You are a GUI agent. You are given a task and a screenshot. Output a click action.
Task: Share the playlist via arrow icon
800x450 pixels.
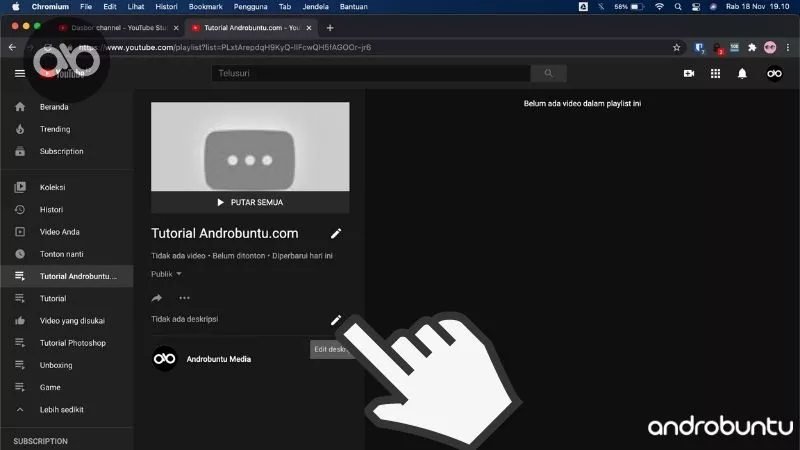click(157, 298)
